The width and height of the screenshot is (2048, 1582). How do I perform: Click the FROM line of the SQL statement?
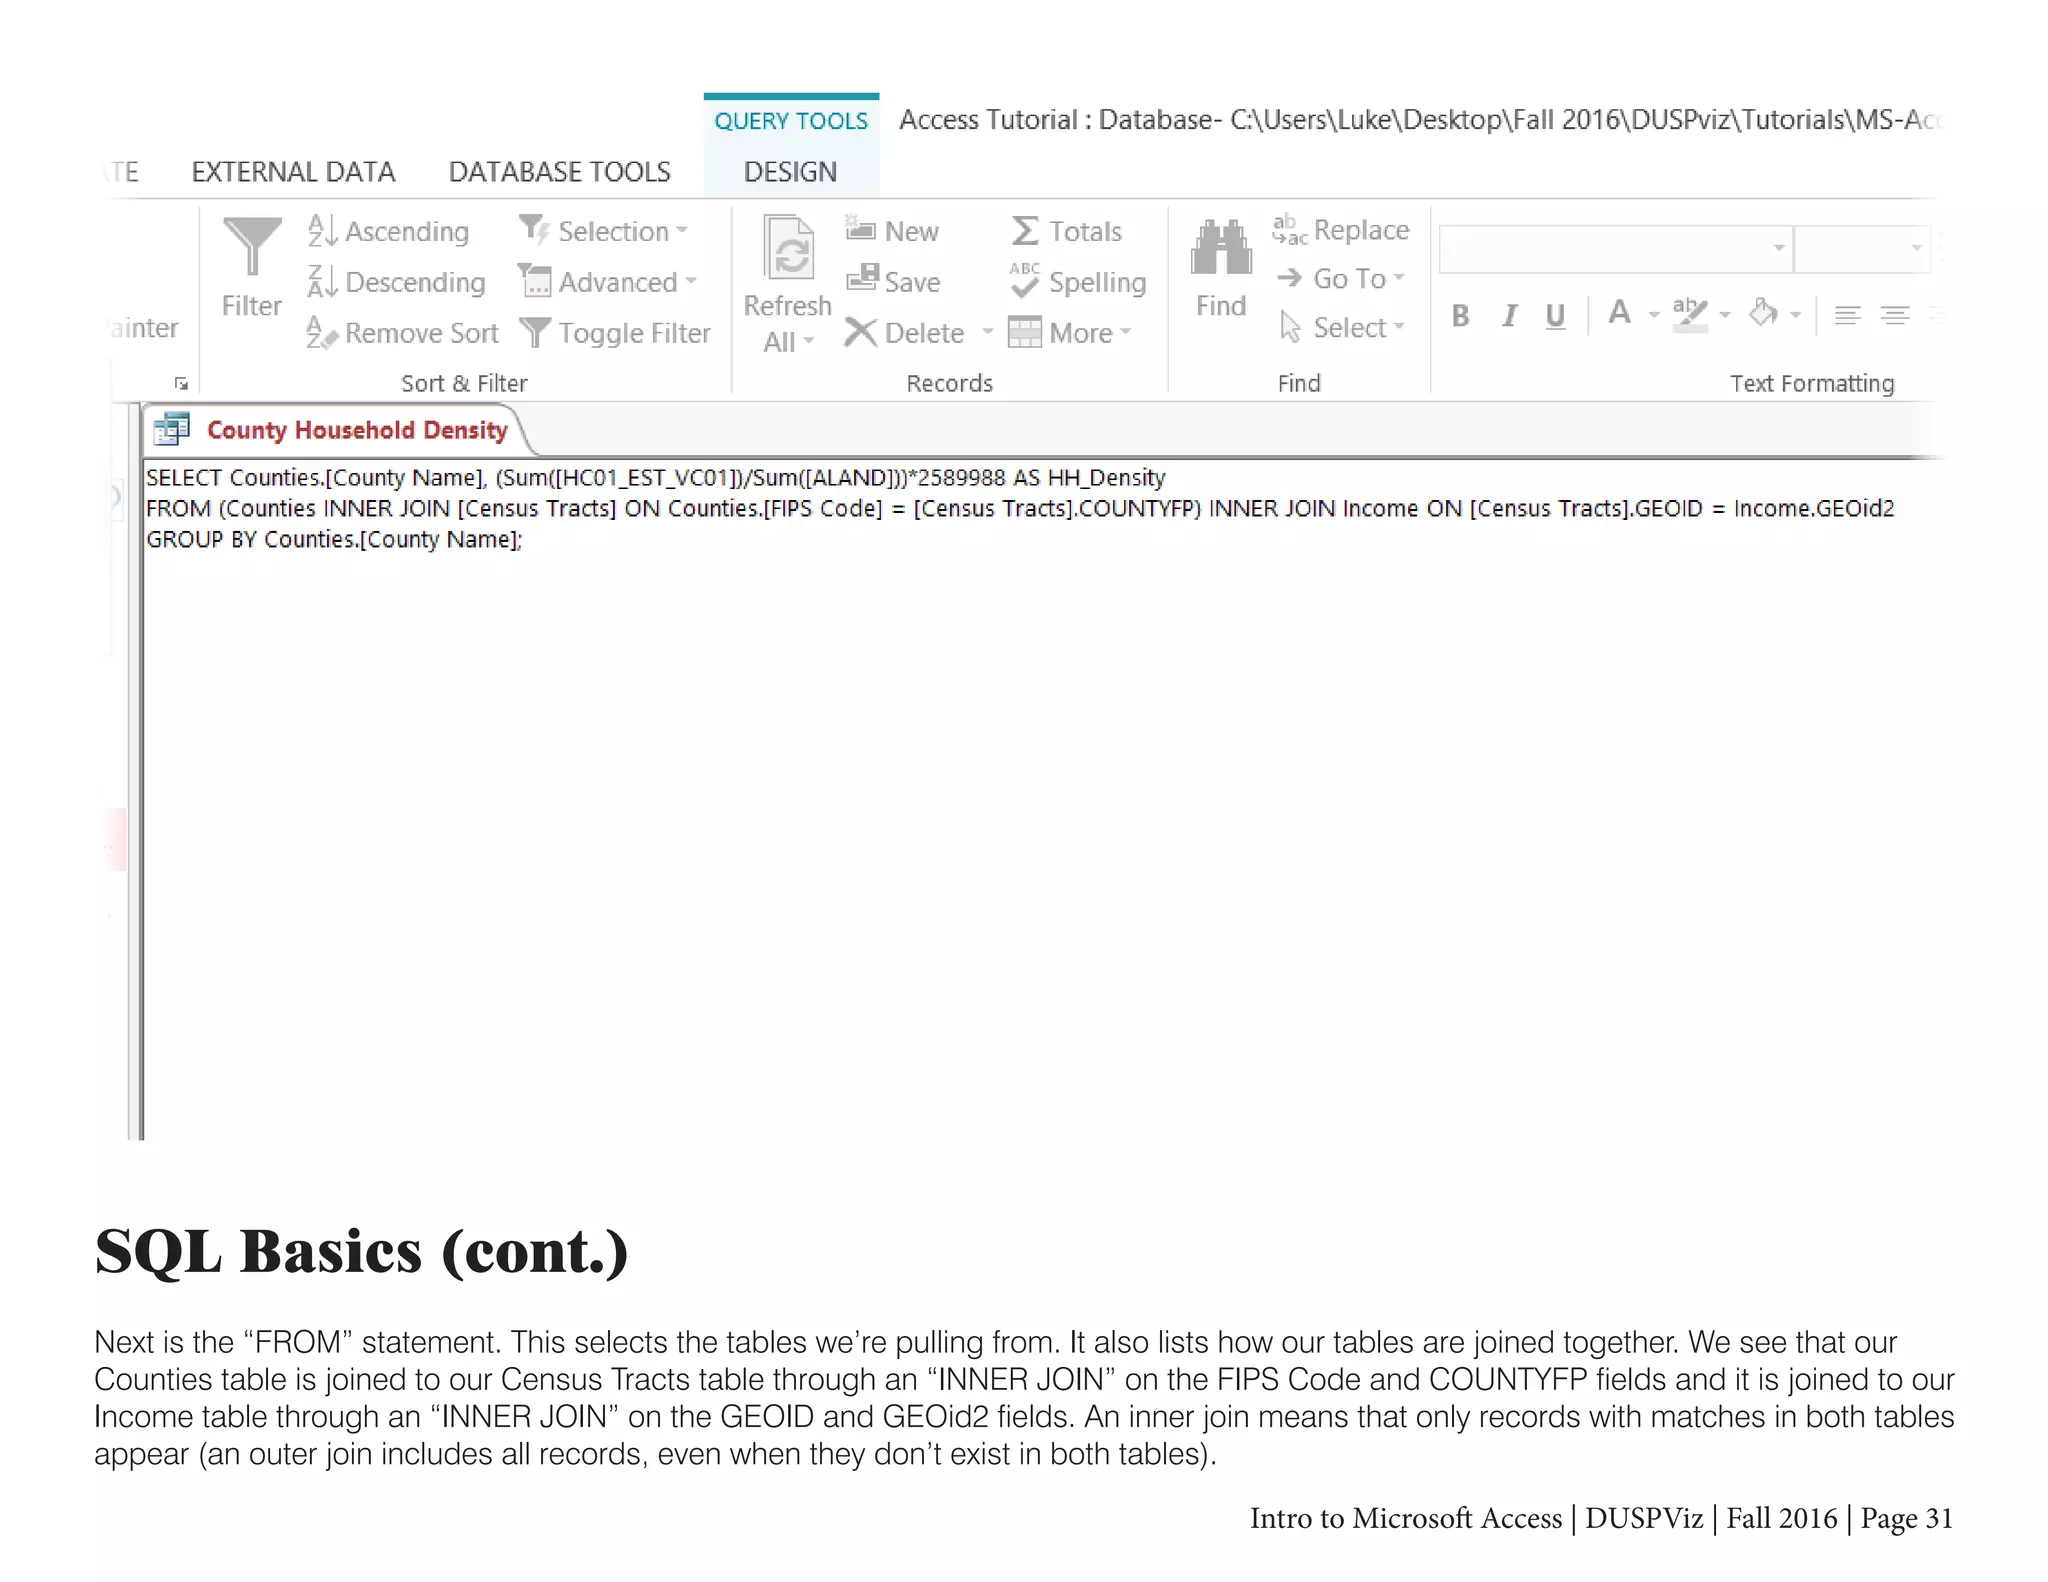(1020, 509)
